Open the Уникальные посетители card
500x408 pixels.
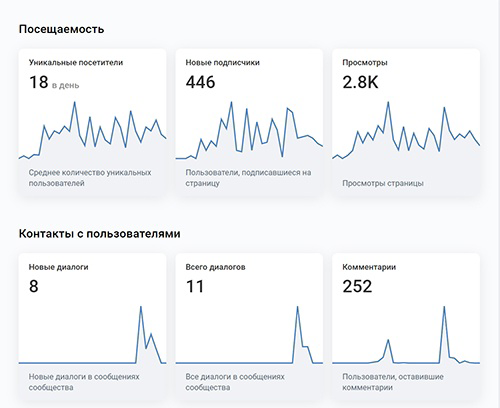point(92,122)
